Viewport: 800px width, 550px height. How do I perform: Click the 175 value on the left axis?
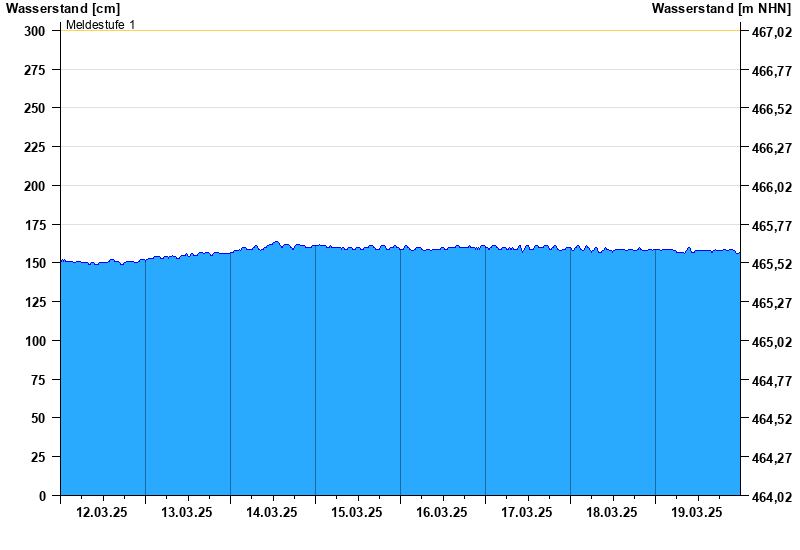pos(35,225)
